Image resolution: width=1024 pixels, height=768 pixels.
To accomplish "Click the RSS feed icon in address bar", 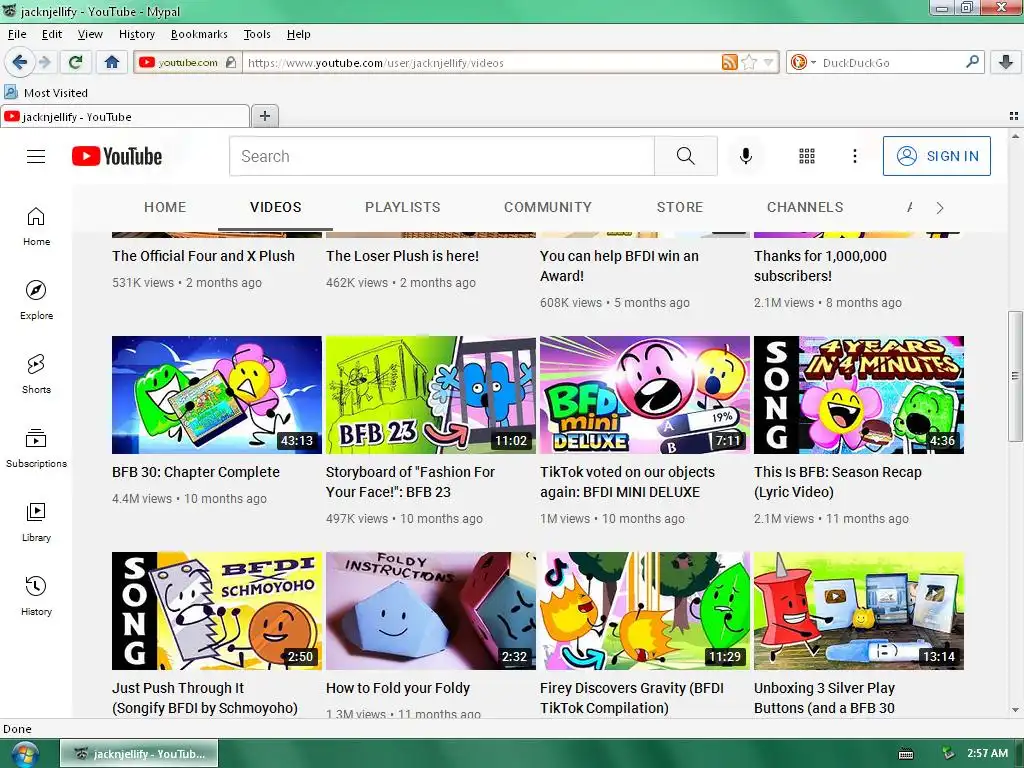I will (x=729, y=62).
